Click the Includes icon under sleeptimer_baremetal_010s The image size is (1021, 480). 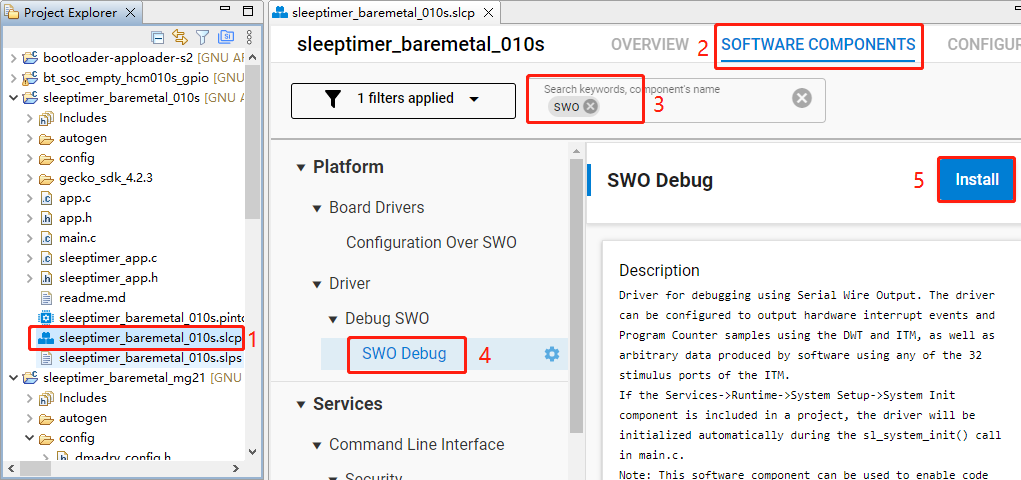46,118
